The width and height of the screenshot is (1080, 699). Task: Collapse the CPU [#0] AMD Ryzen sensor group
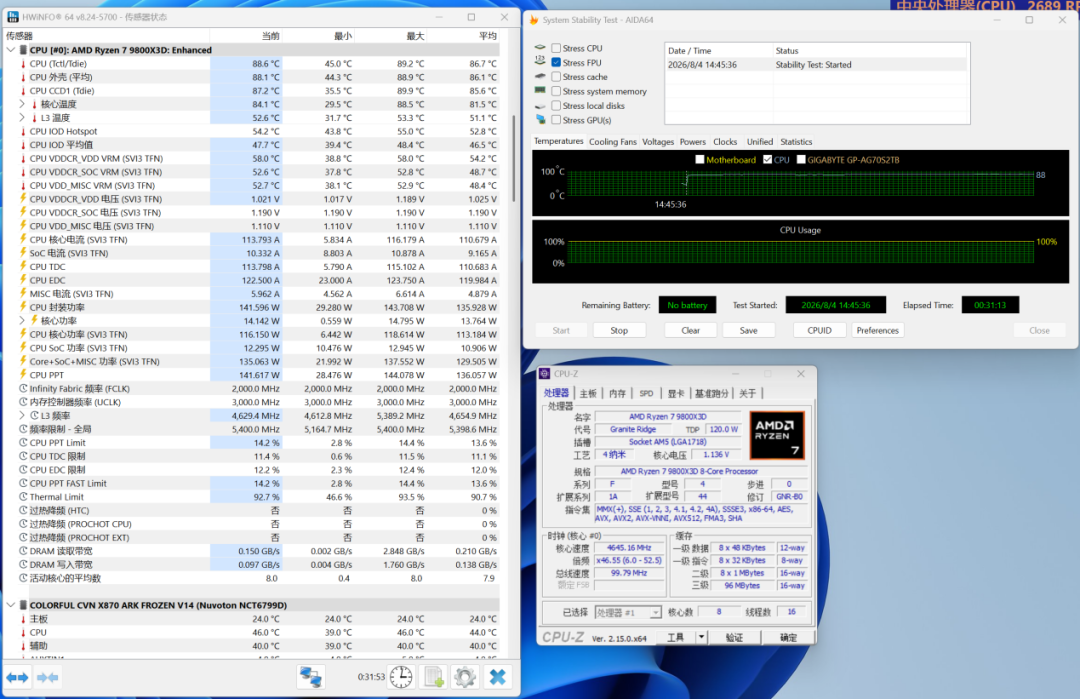click(x=10, y=50)
